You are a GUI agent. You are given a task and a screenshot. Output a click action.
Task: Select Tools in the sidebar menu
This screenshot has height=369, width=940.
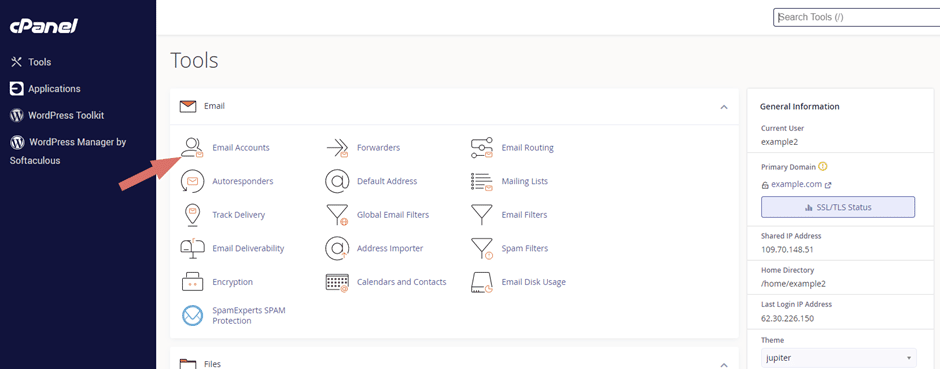[x=40, y=62]
